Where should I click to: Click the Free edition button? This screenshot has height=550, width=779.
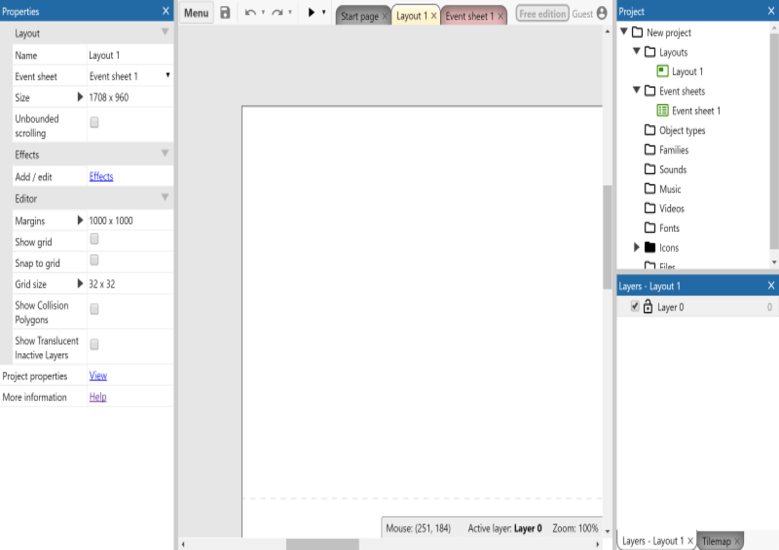(x=541, y=14)
